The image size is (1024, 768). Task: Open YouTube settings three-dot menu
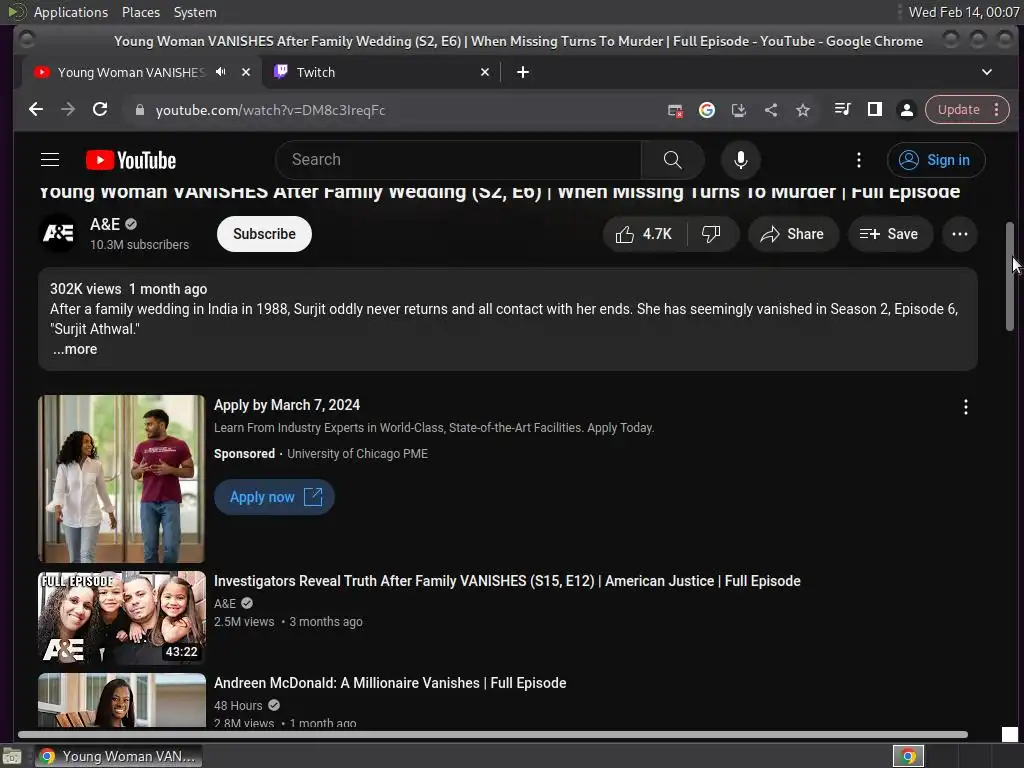[859, 160]
